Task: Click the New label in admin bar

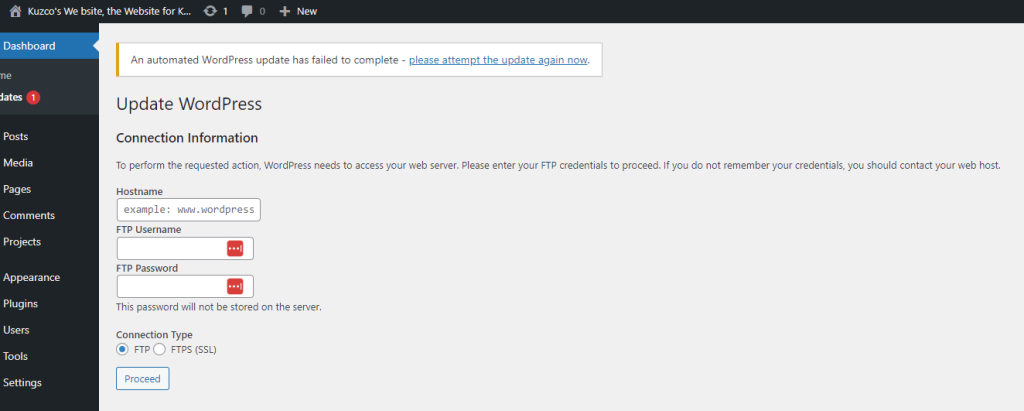Action: pos(307,11)
